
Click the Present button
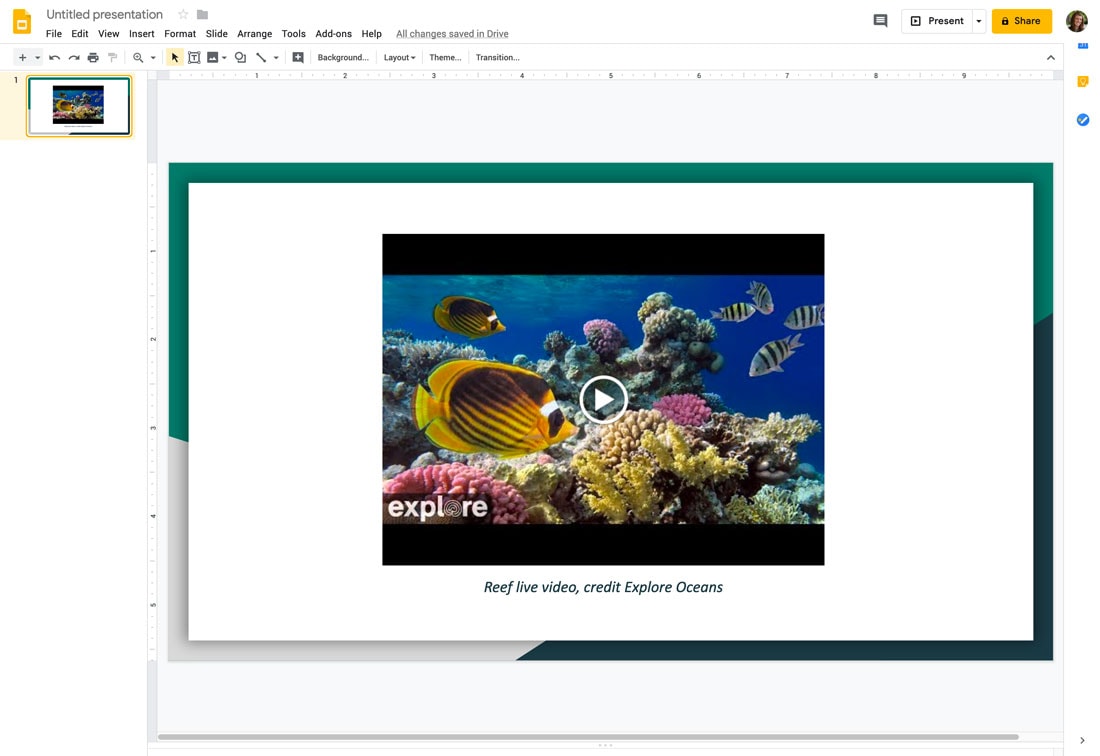pos(937,21)
